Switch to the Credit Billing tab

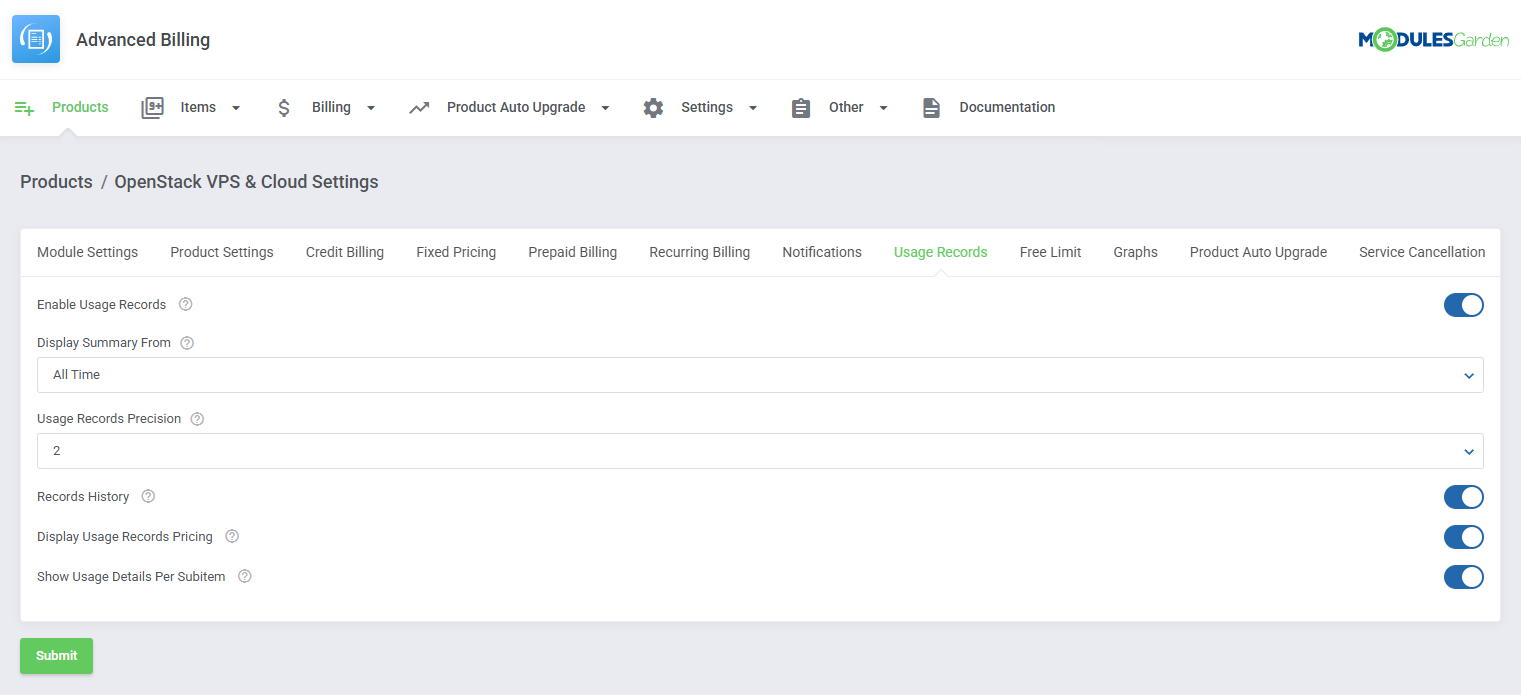tap(345, 252)
